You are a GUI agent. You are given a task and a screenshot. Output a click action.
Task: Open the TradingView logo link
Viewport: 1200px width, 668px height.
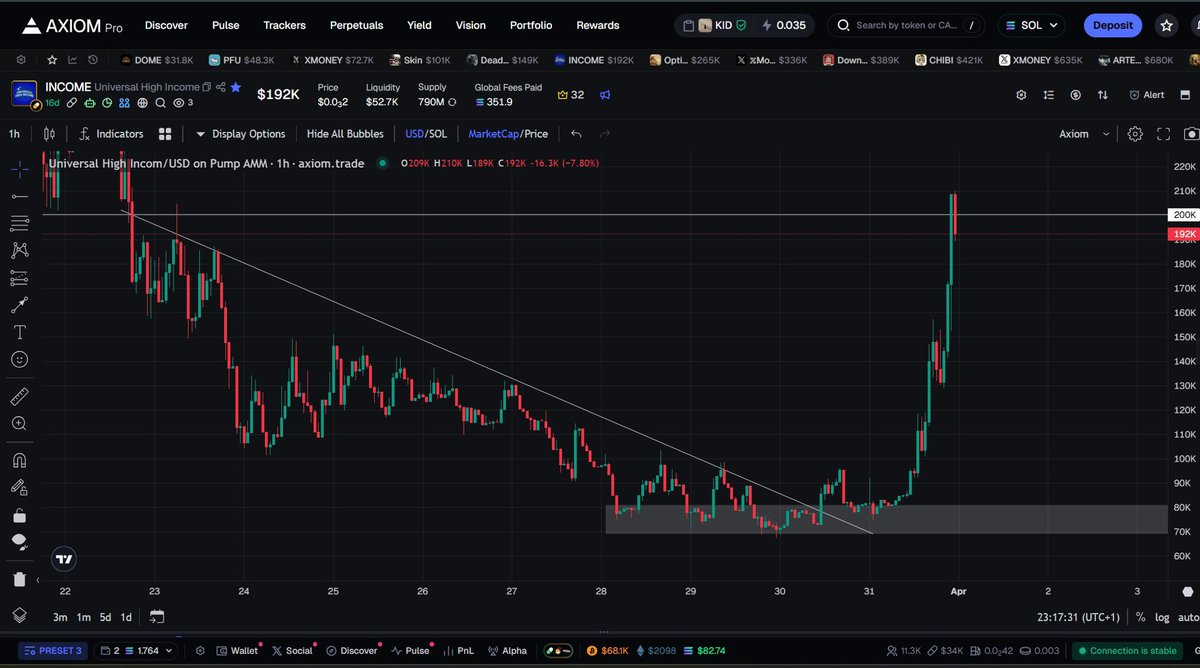click(x=63, y=560)
